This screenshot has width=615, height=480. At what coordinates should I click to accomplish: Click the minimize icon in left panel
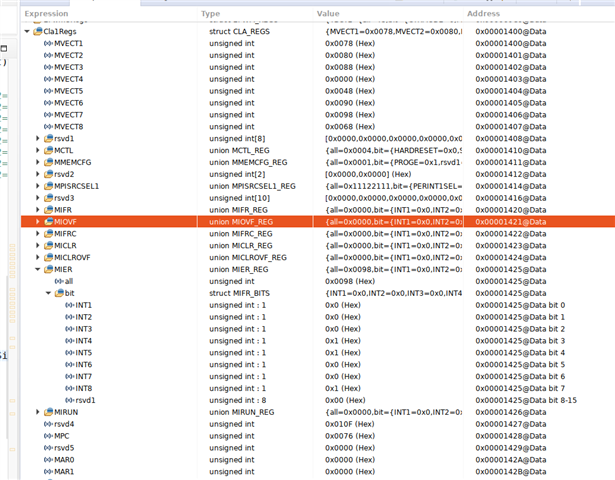(x=4, y=49)
